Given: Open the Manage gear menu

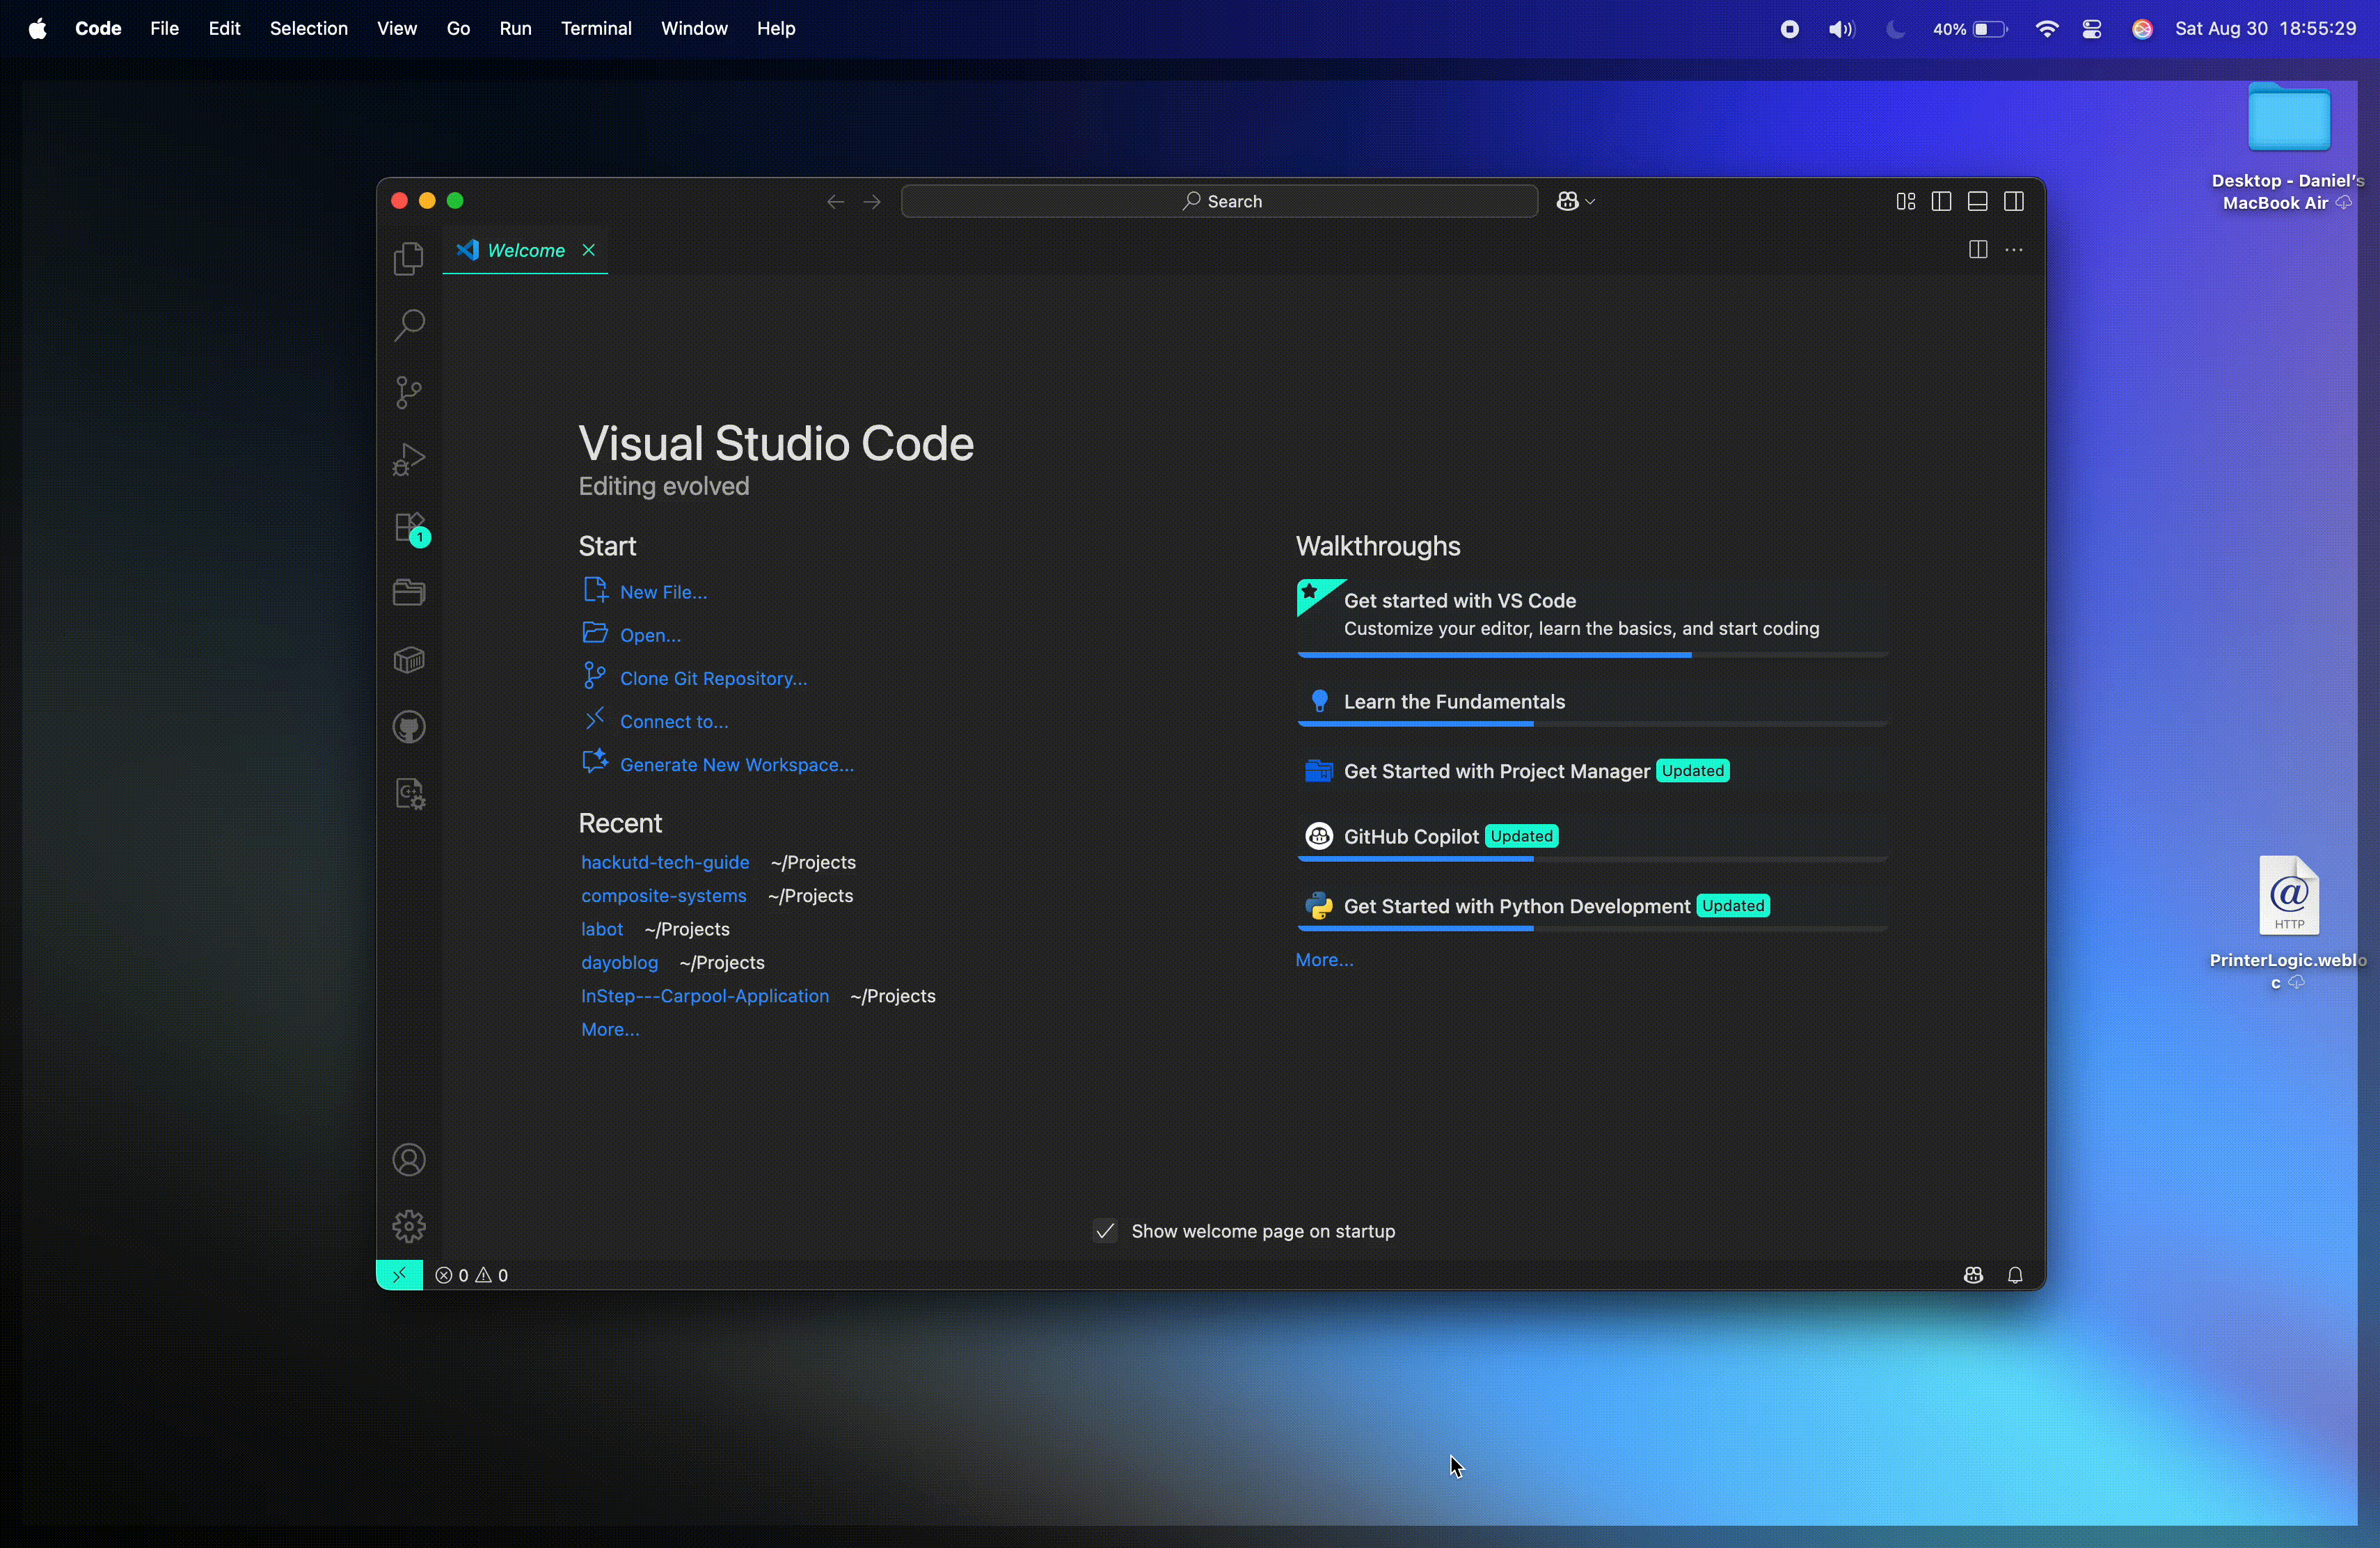Looking at the screenshot, I should tap(409, 1226).
